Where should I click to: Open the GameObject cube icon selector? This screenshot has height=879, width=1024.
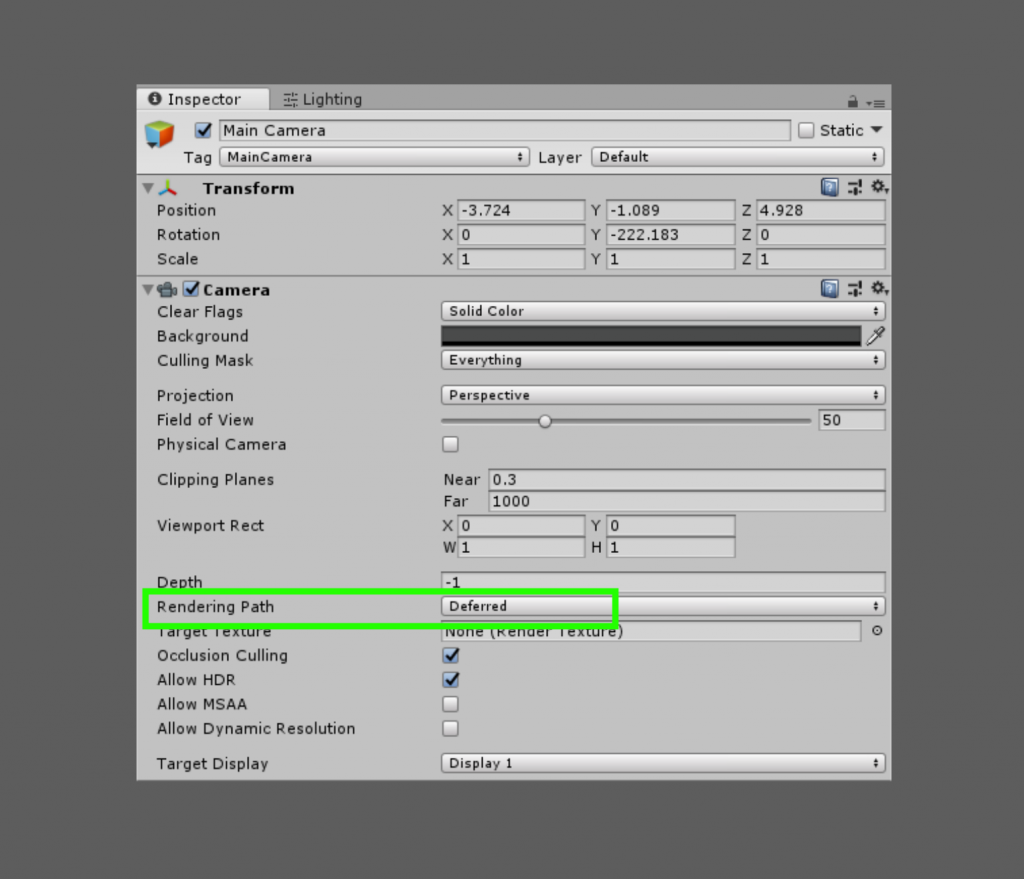point(159,135)
